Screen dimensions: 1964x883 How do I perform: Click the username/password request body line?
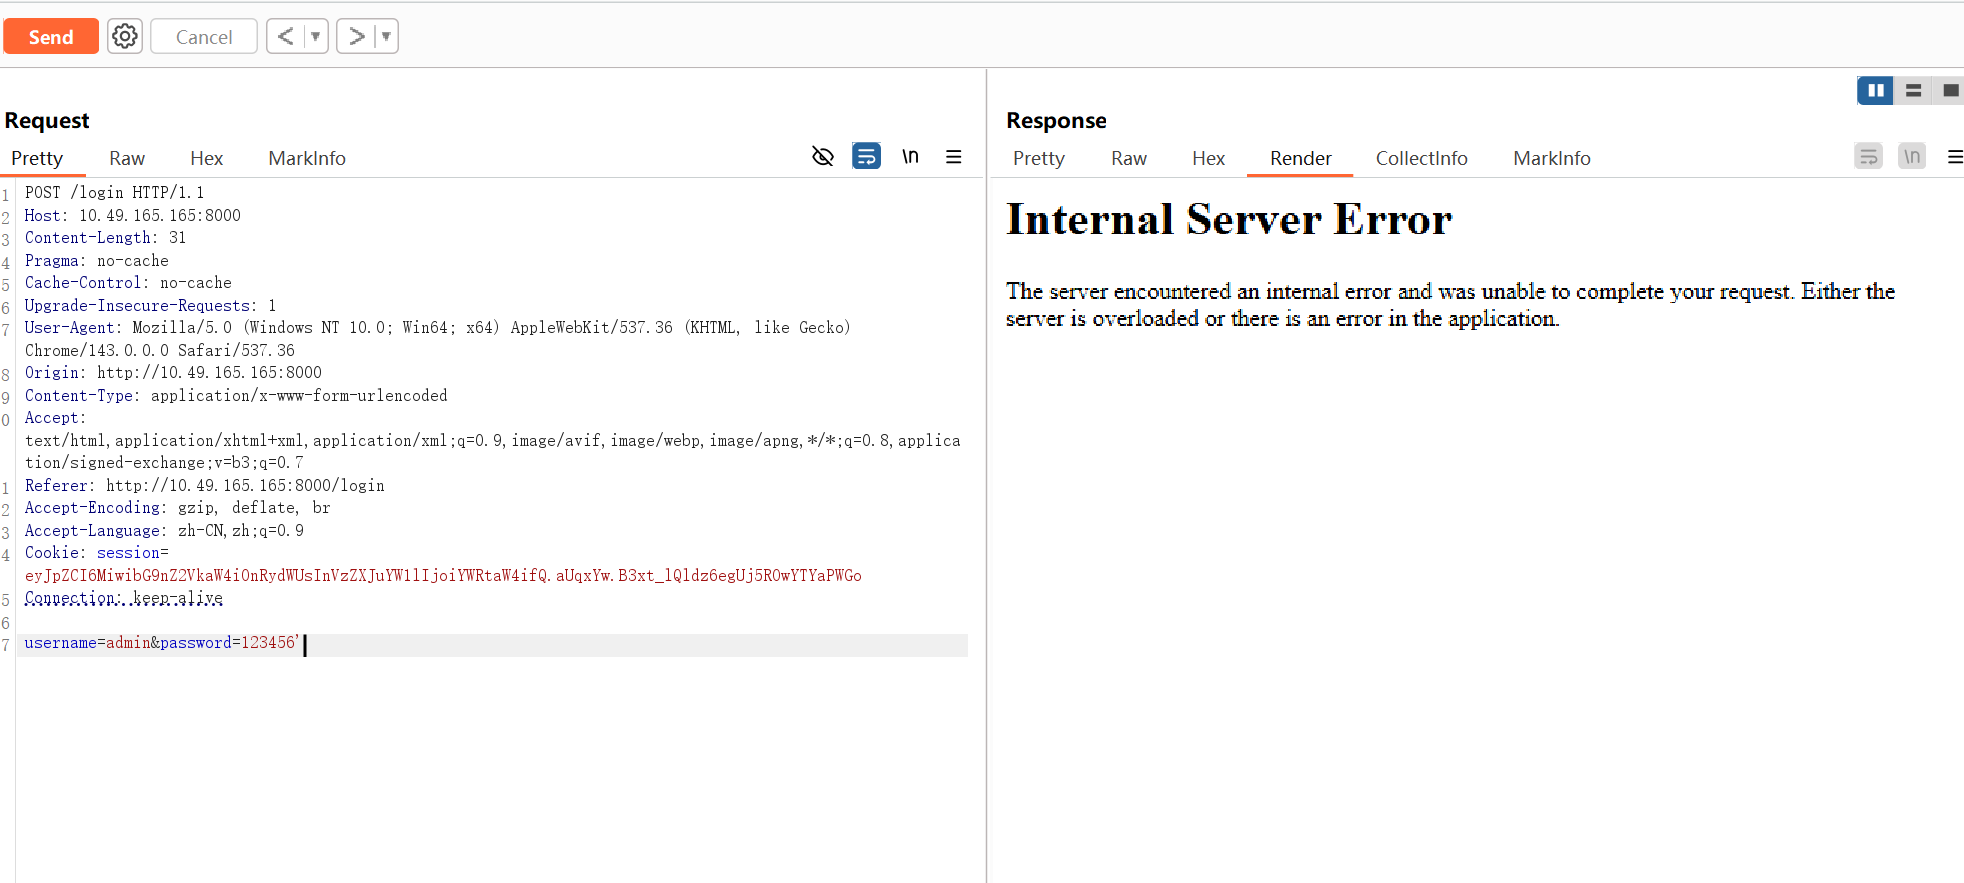click(162, 643)
